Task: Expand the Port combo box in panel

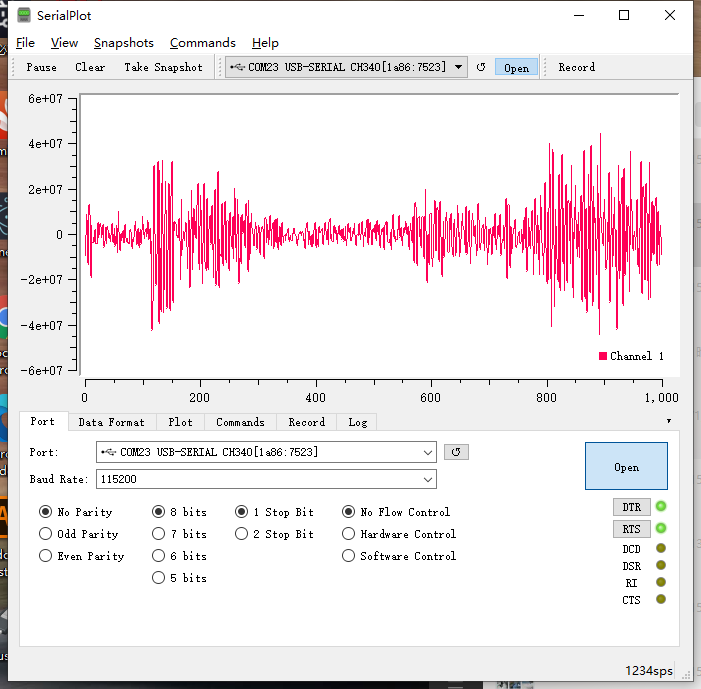Action: coord(428,452)
